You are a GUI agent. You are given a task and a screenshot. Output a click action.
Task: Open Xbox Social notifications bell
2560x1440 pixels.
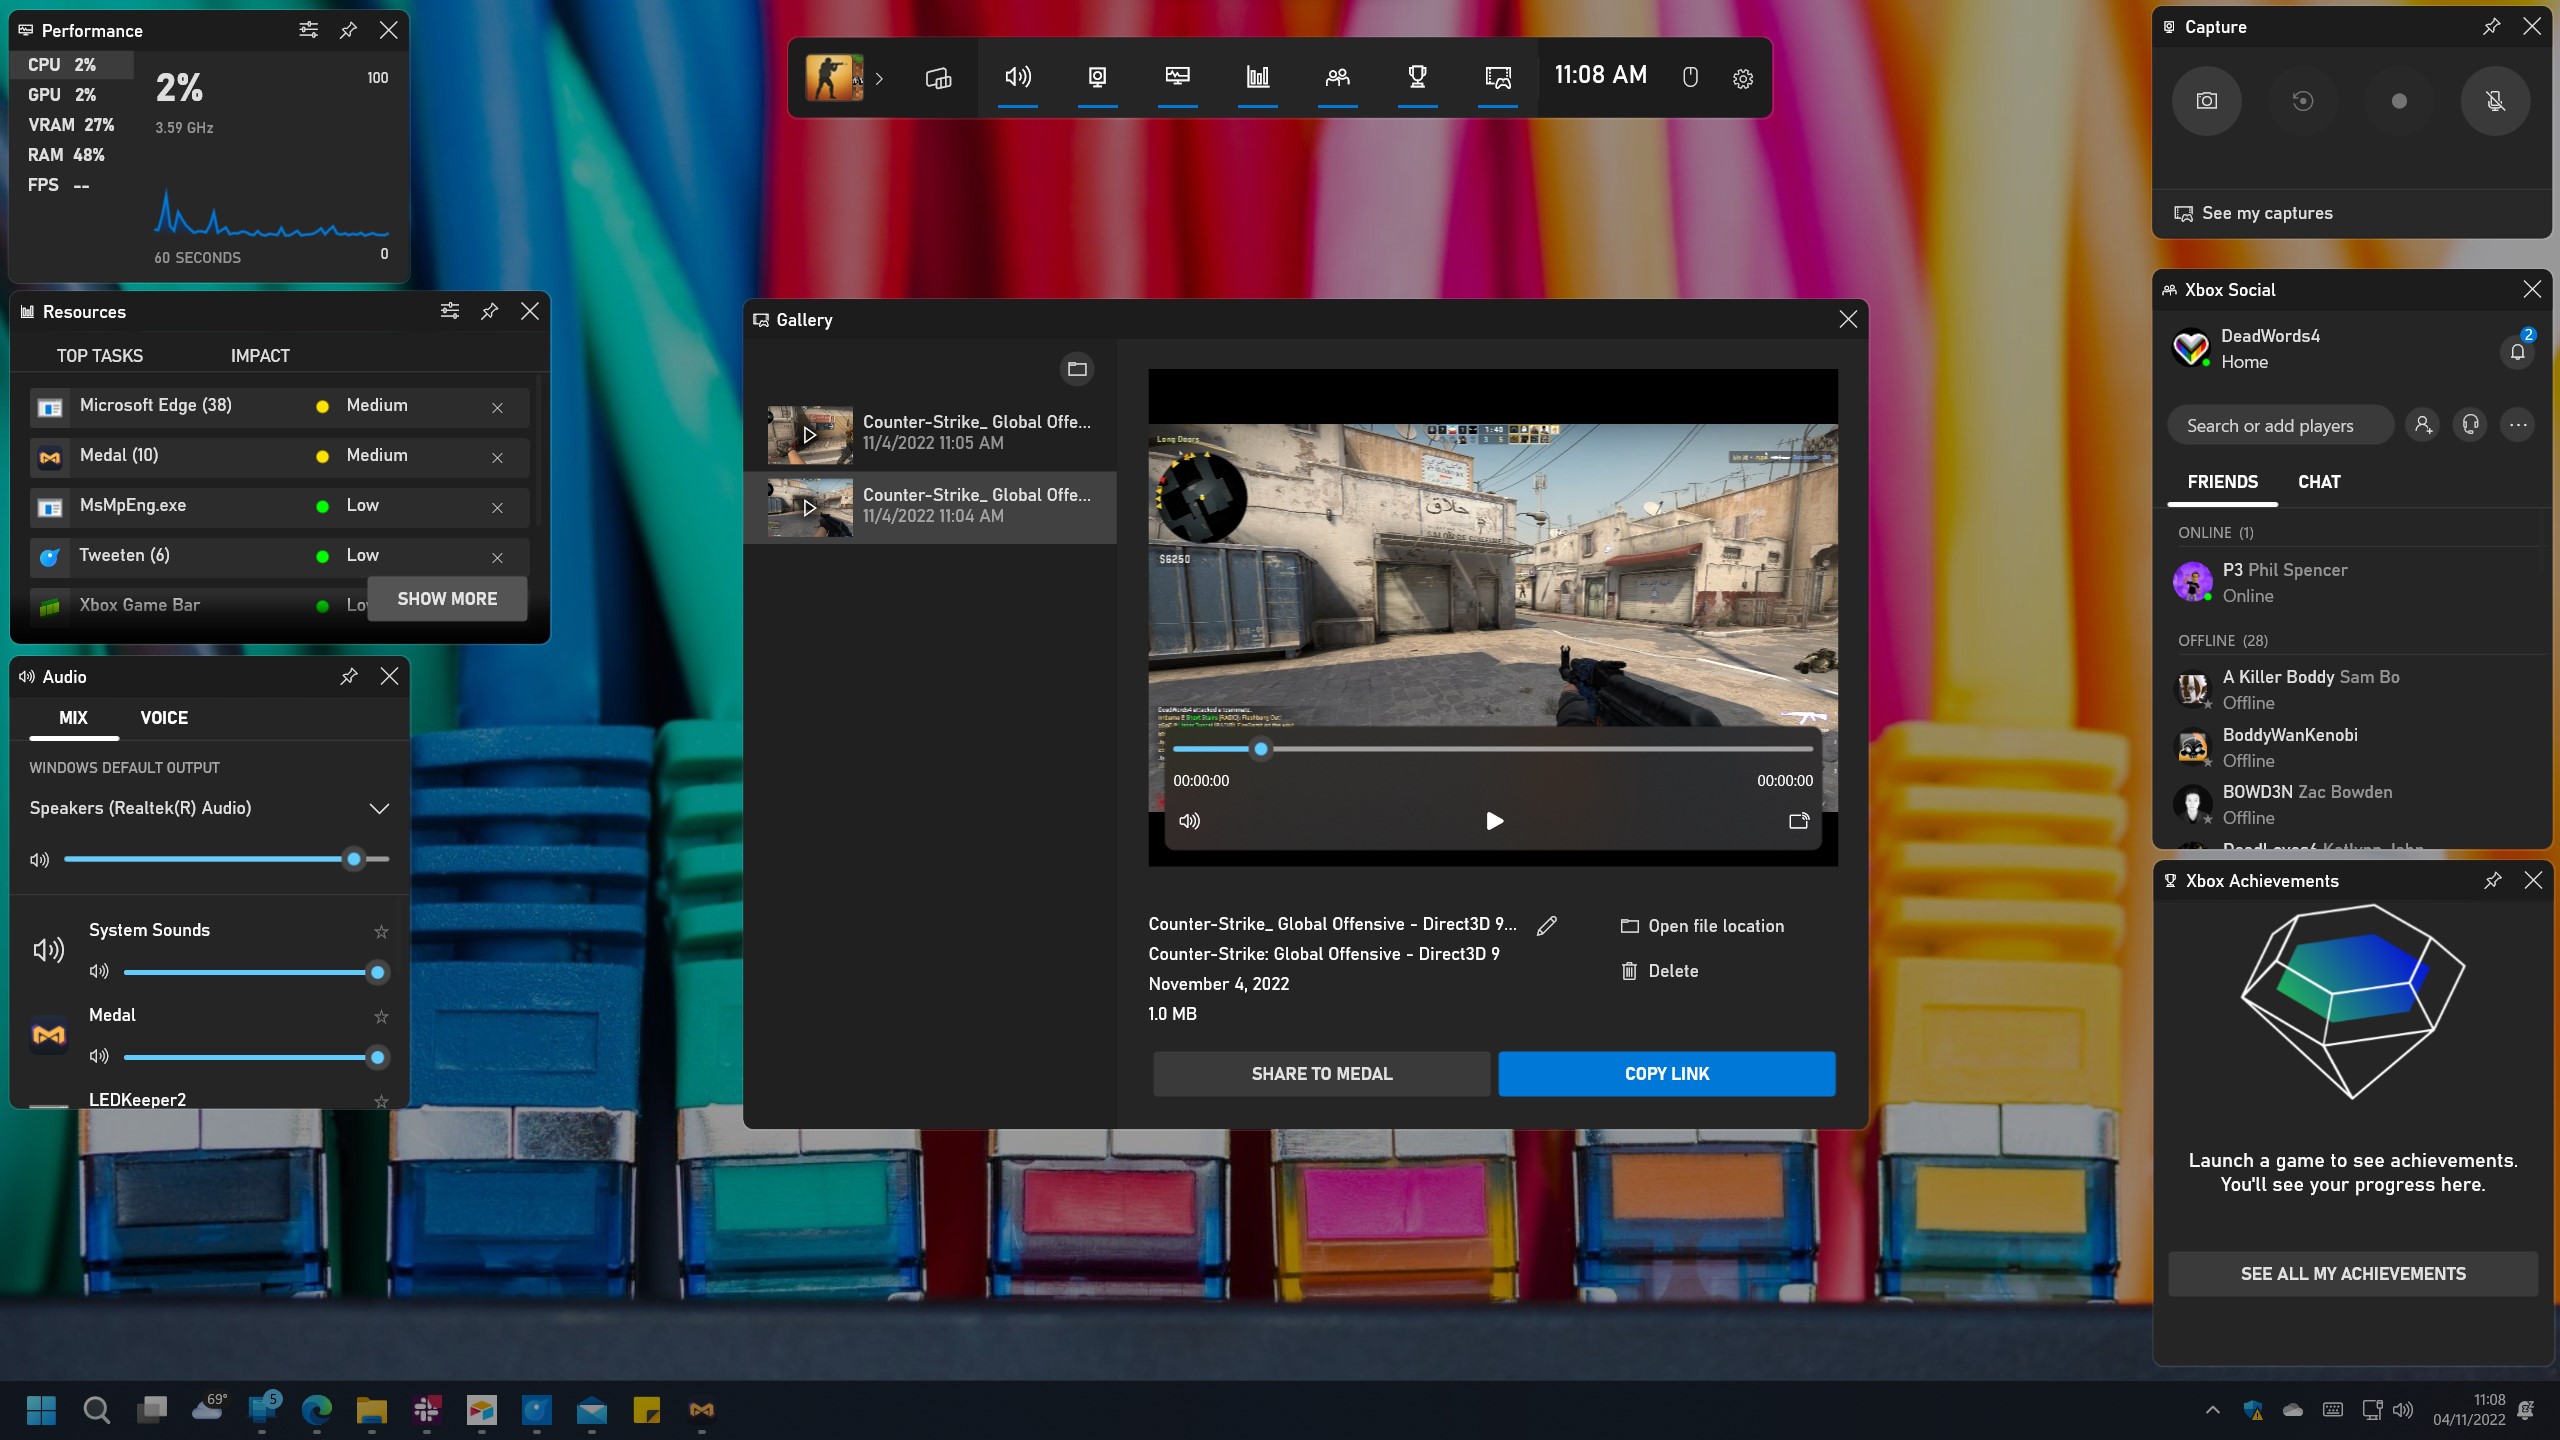click(x=2517, y=351)
